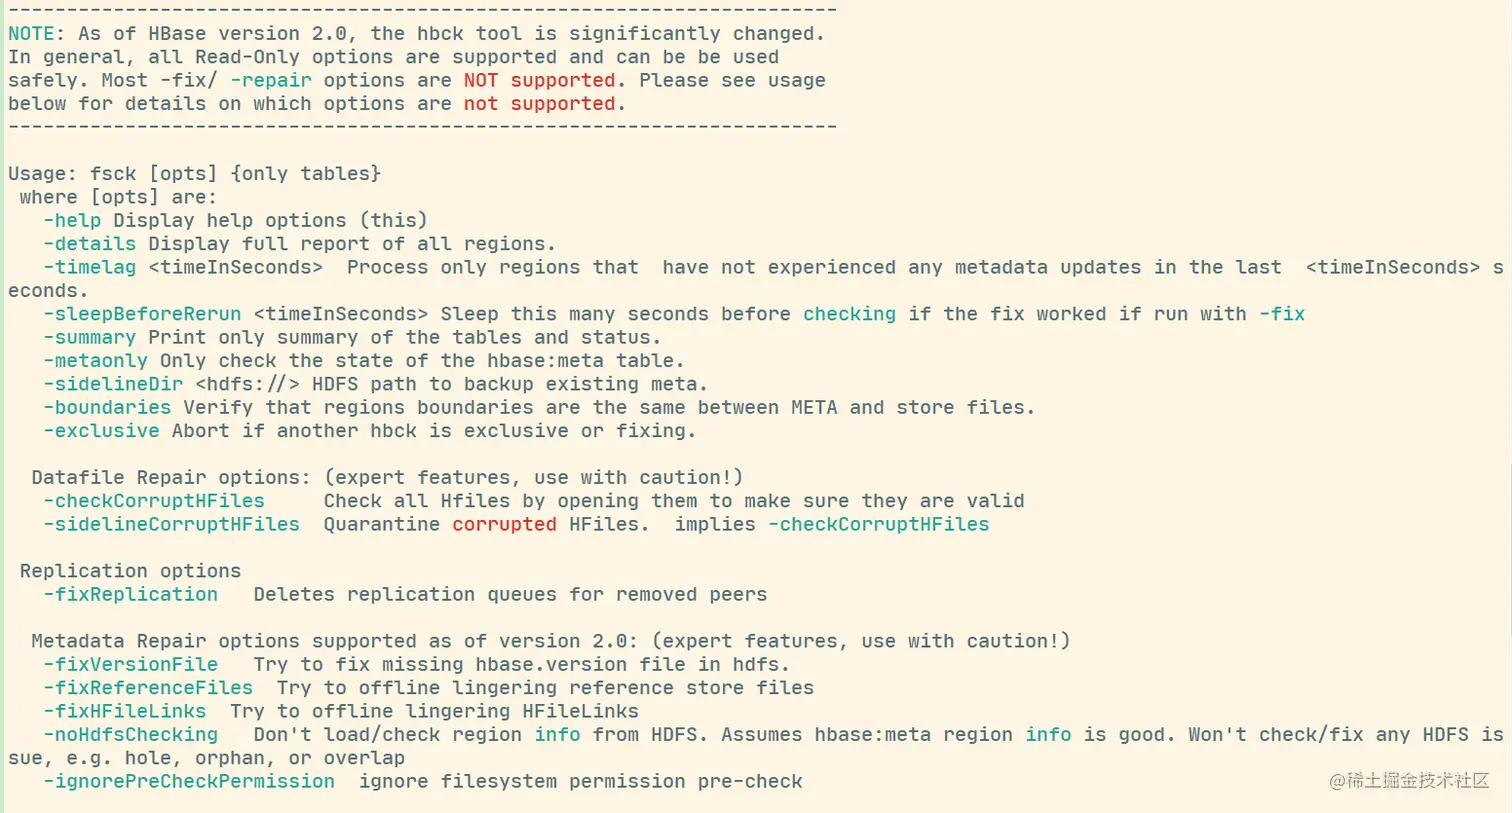Click the -timelag option keyword
The image size is (1512, 813).
[89, 267]
